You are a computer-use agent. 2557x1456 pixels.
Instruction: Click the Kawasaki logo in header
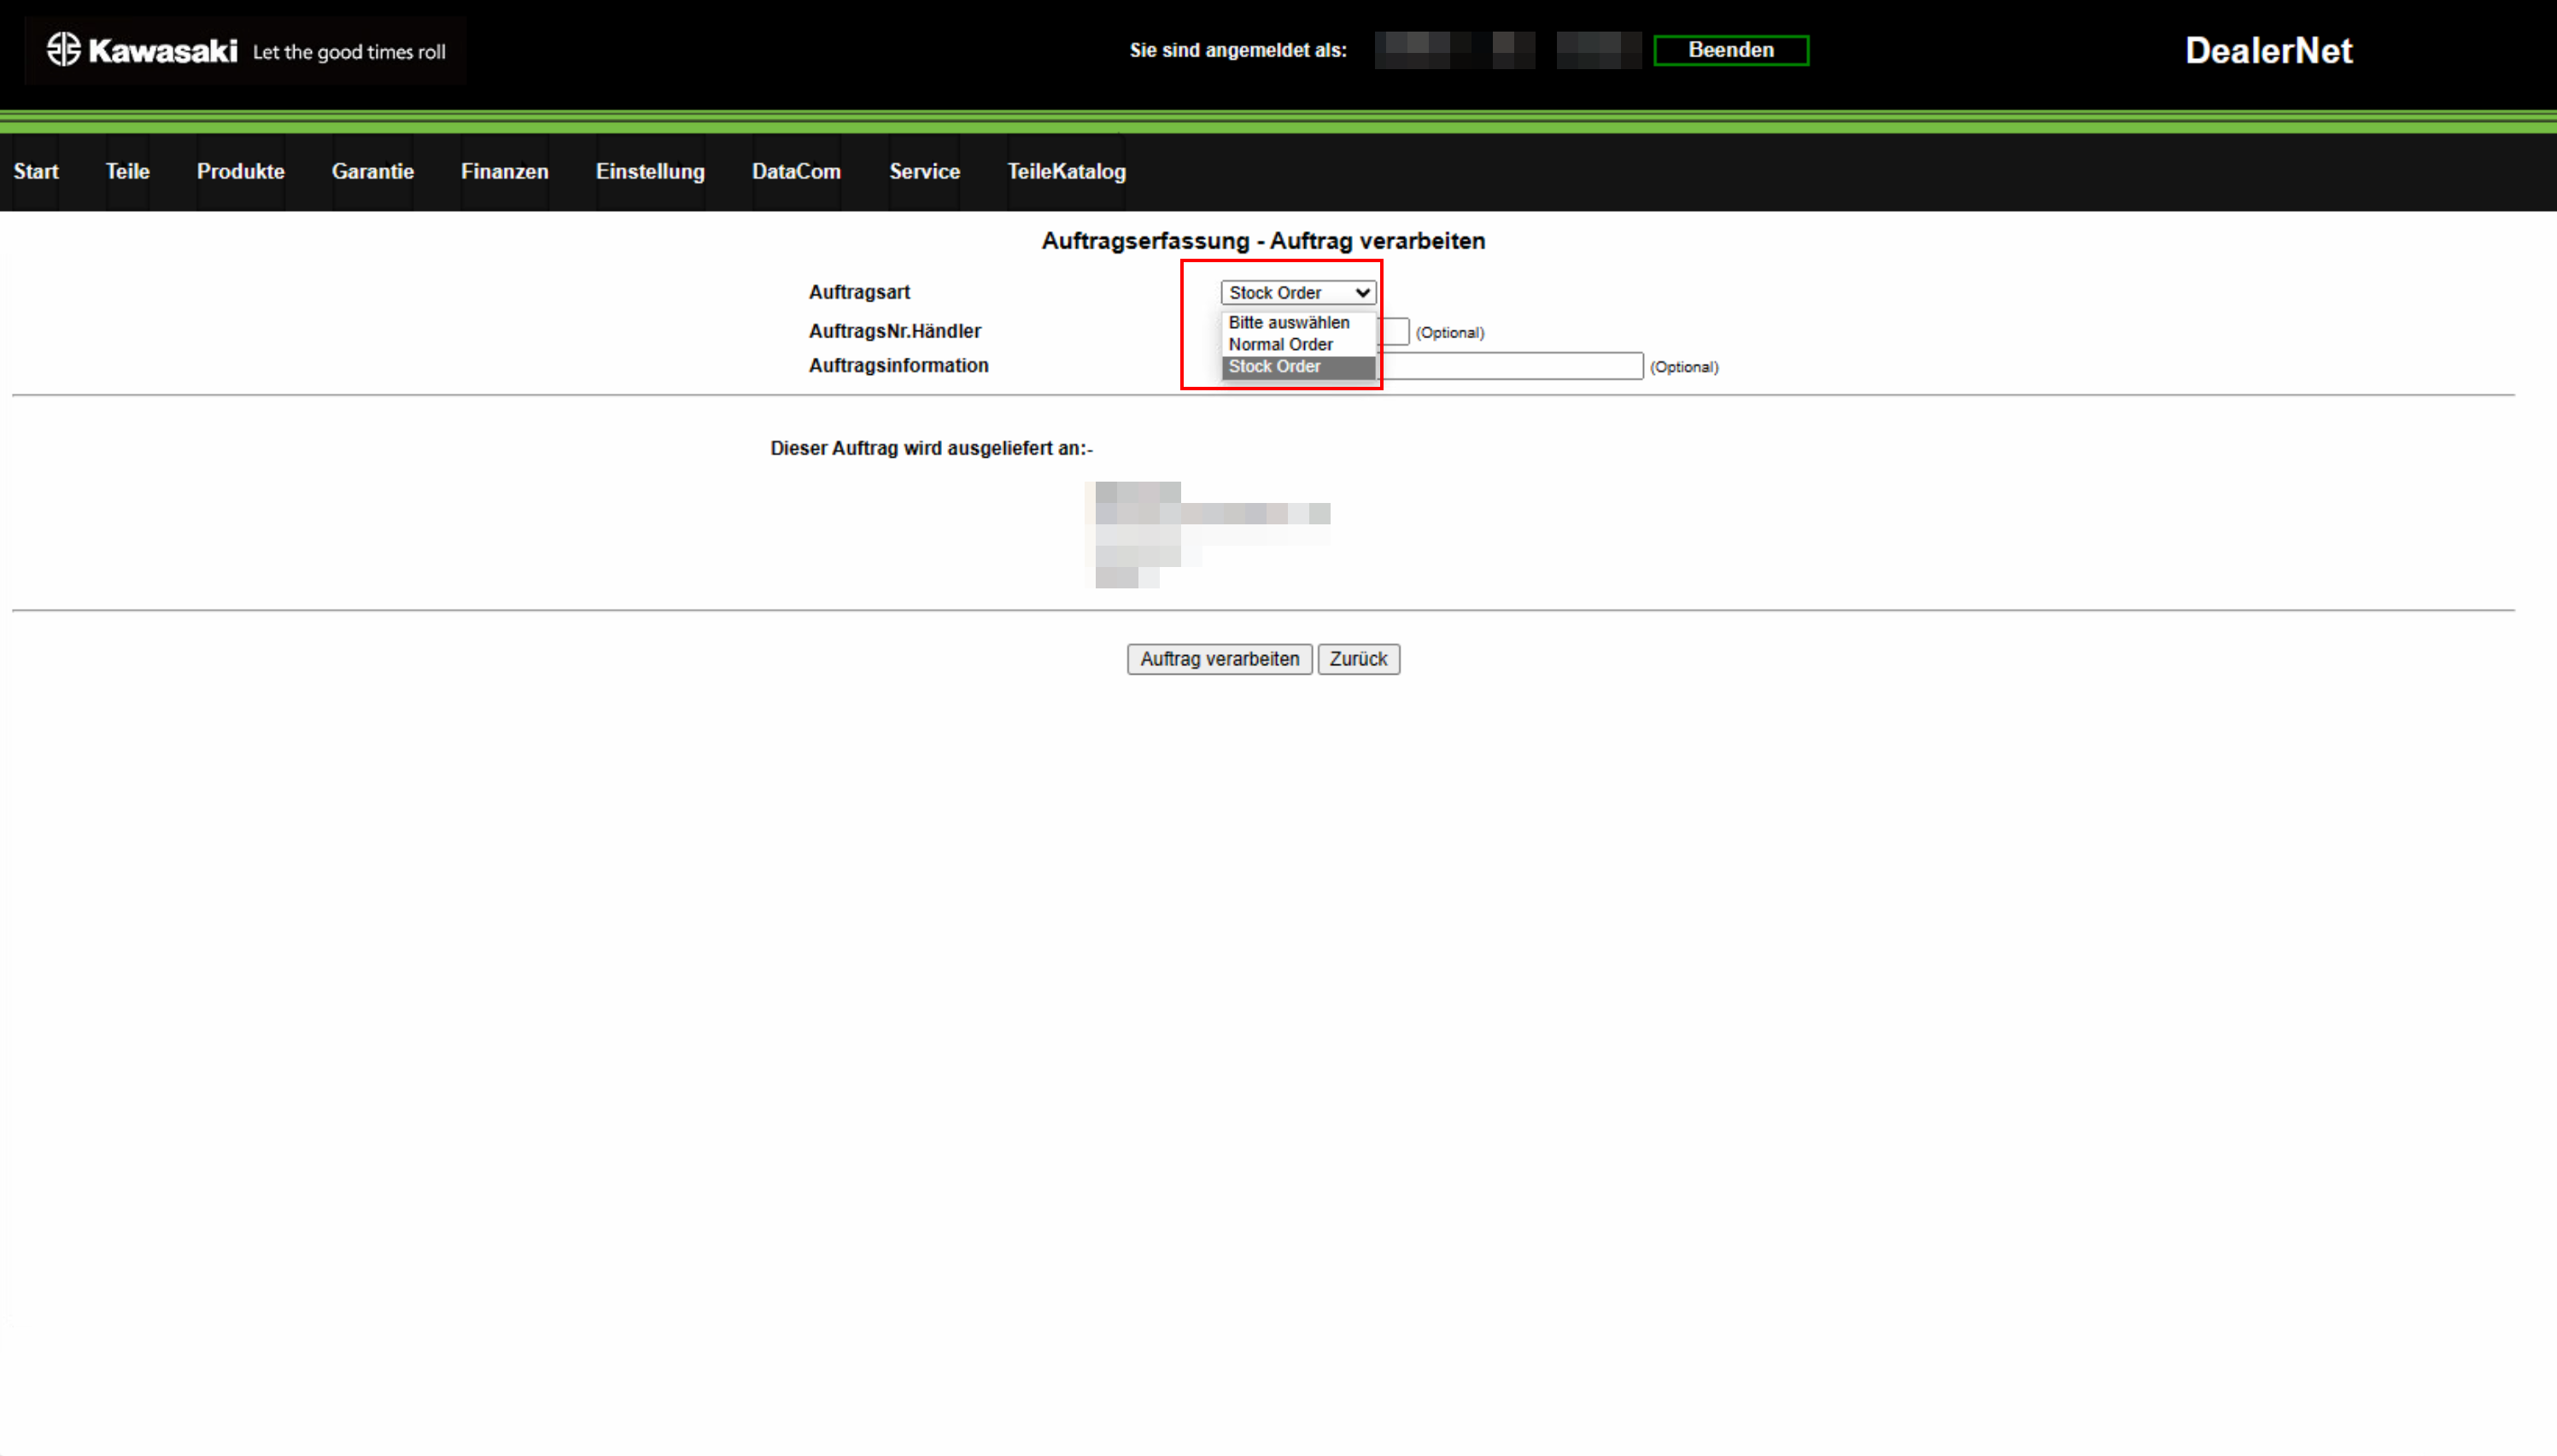[x=246, y=50]
